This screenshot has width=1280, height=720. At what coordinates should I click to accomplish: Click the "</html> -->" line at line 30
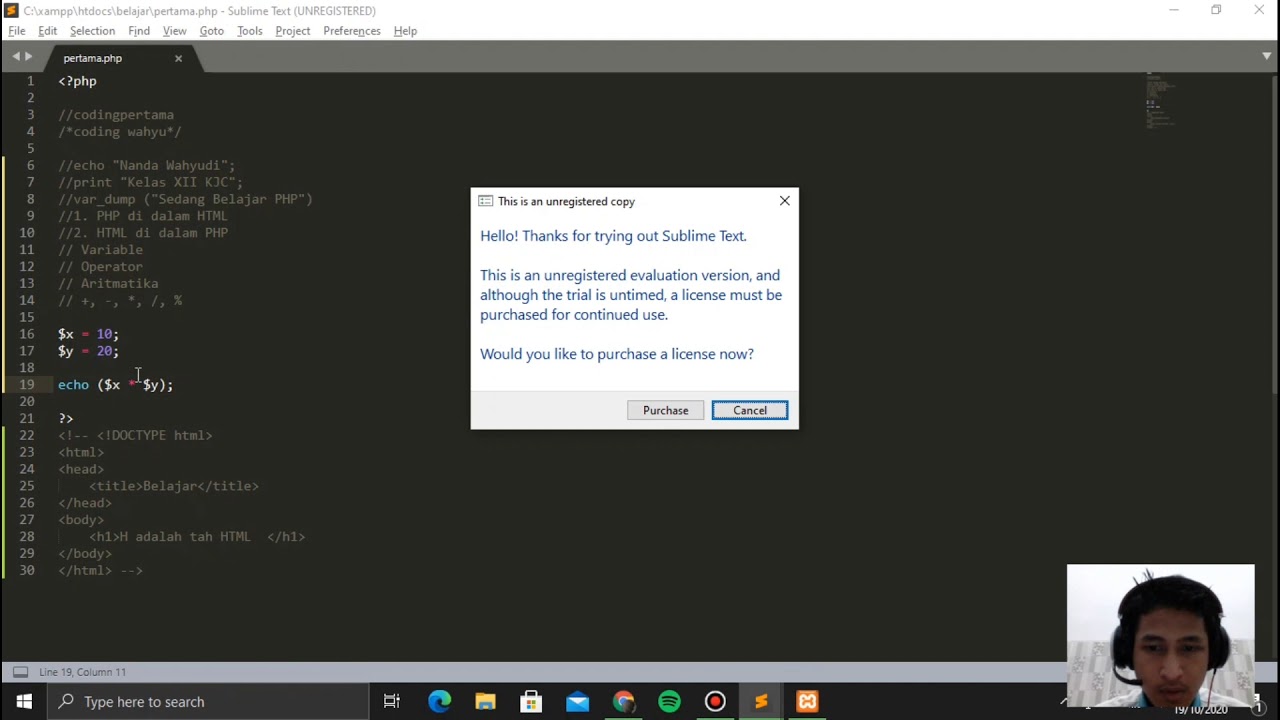(x=100, y=571)
